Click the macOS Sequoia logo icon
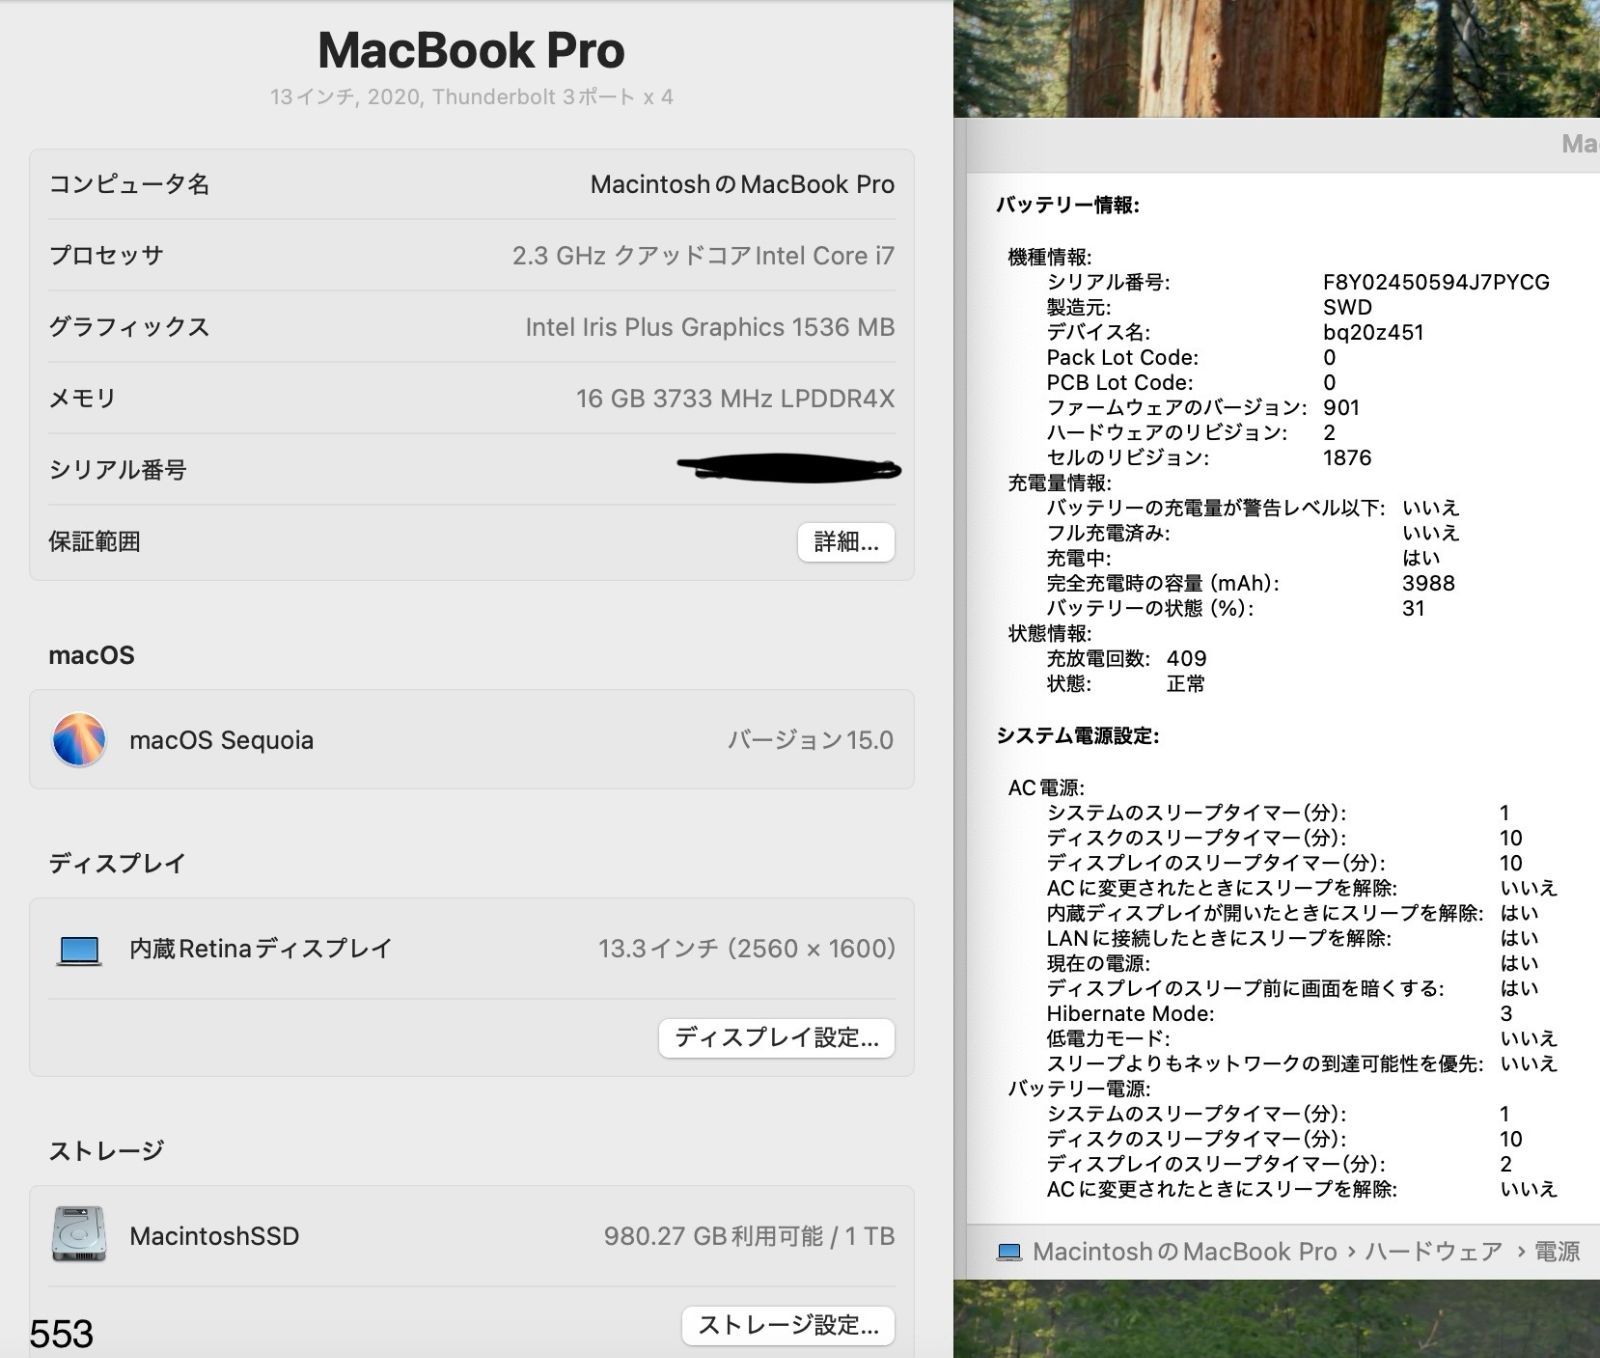The height and width of the screenshot is (1358, 1600). pyautogui.click(x=79, y=740)
